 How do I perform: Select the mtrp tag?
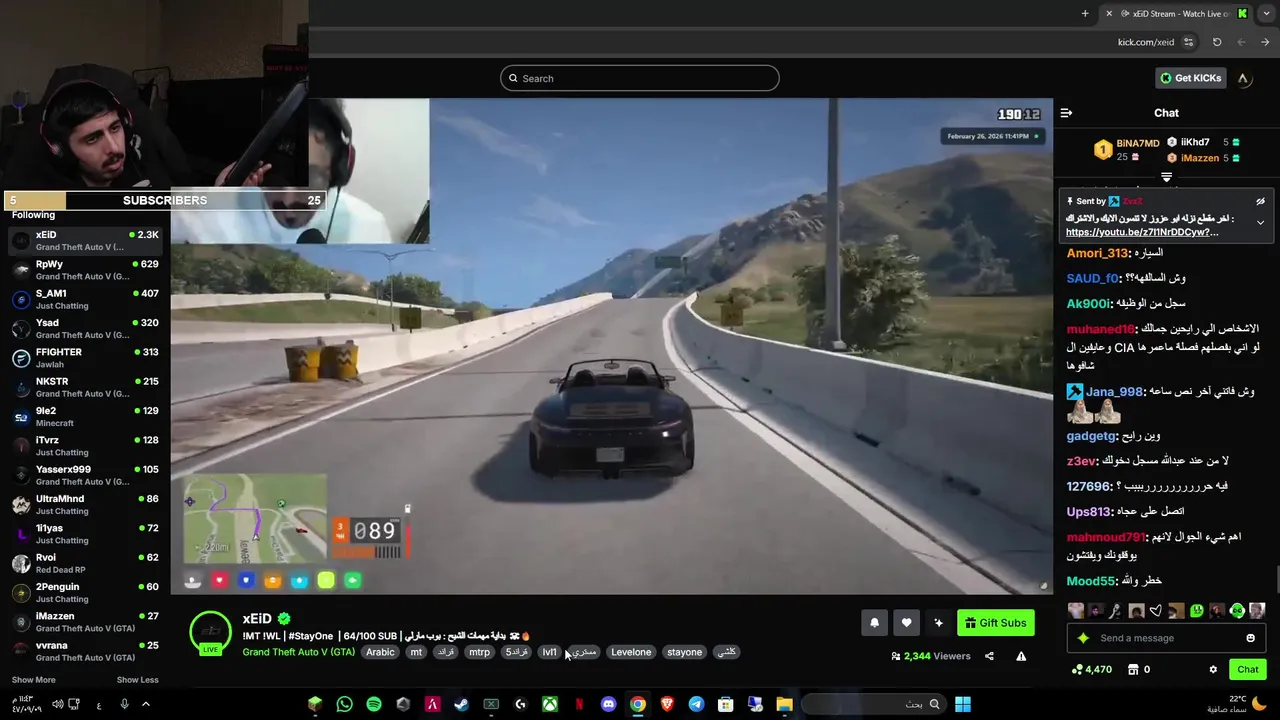point(480,652)
